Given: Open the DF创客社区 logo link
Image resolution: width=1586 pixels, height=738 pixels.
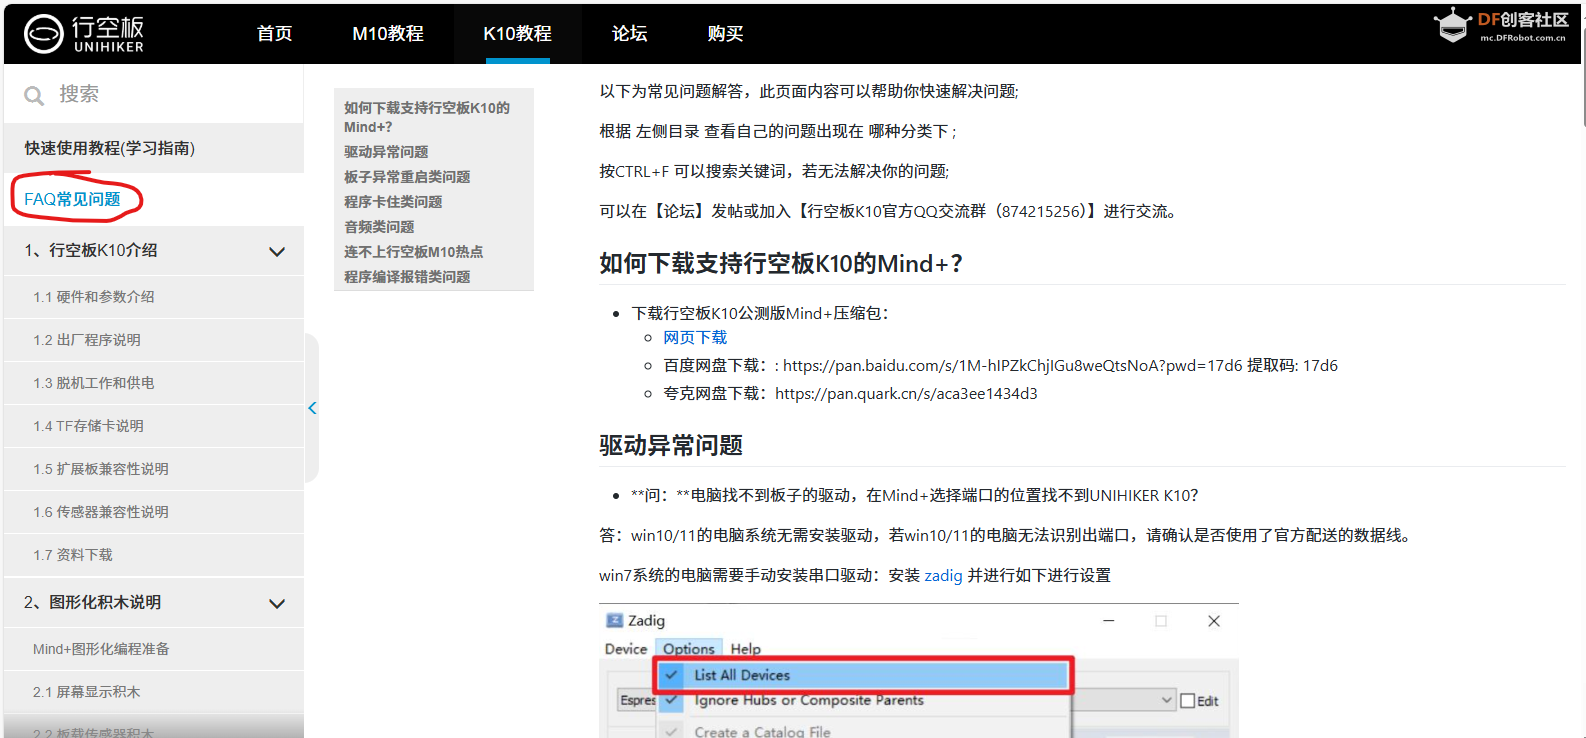Looking at the screenshot, I should 1500,25.
